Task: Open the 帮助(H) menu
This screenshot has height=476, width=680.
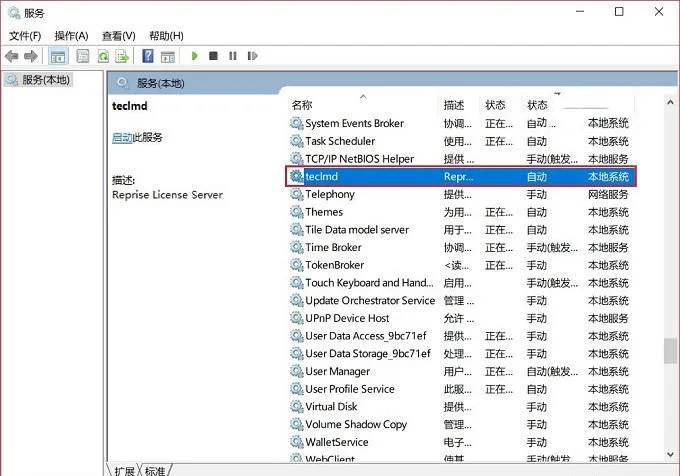Action: click(166, 36)
